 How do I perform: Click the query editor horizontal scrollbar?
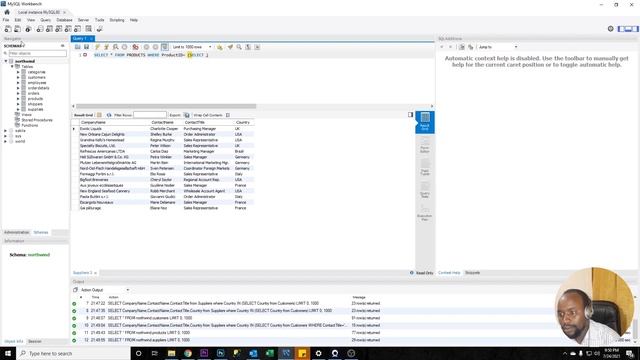(166, 106)
